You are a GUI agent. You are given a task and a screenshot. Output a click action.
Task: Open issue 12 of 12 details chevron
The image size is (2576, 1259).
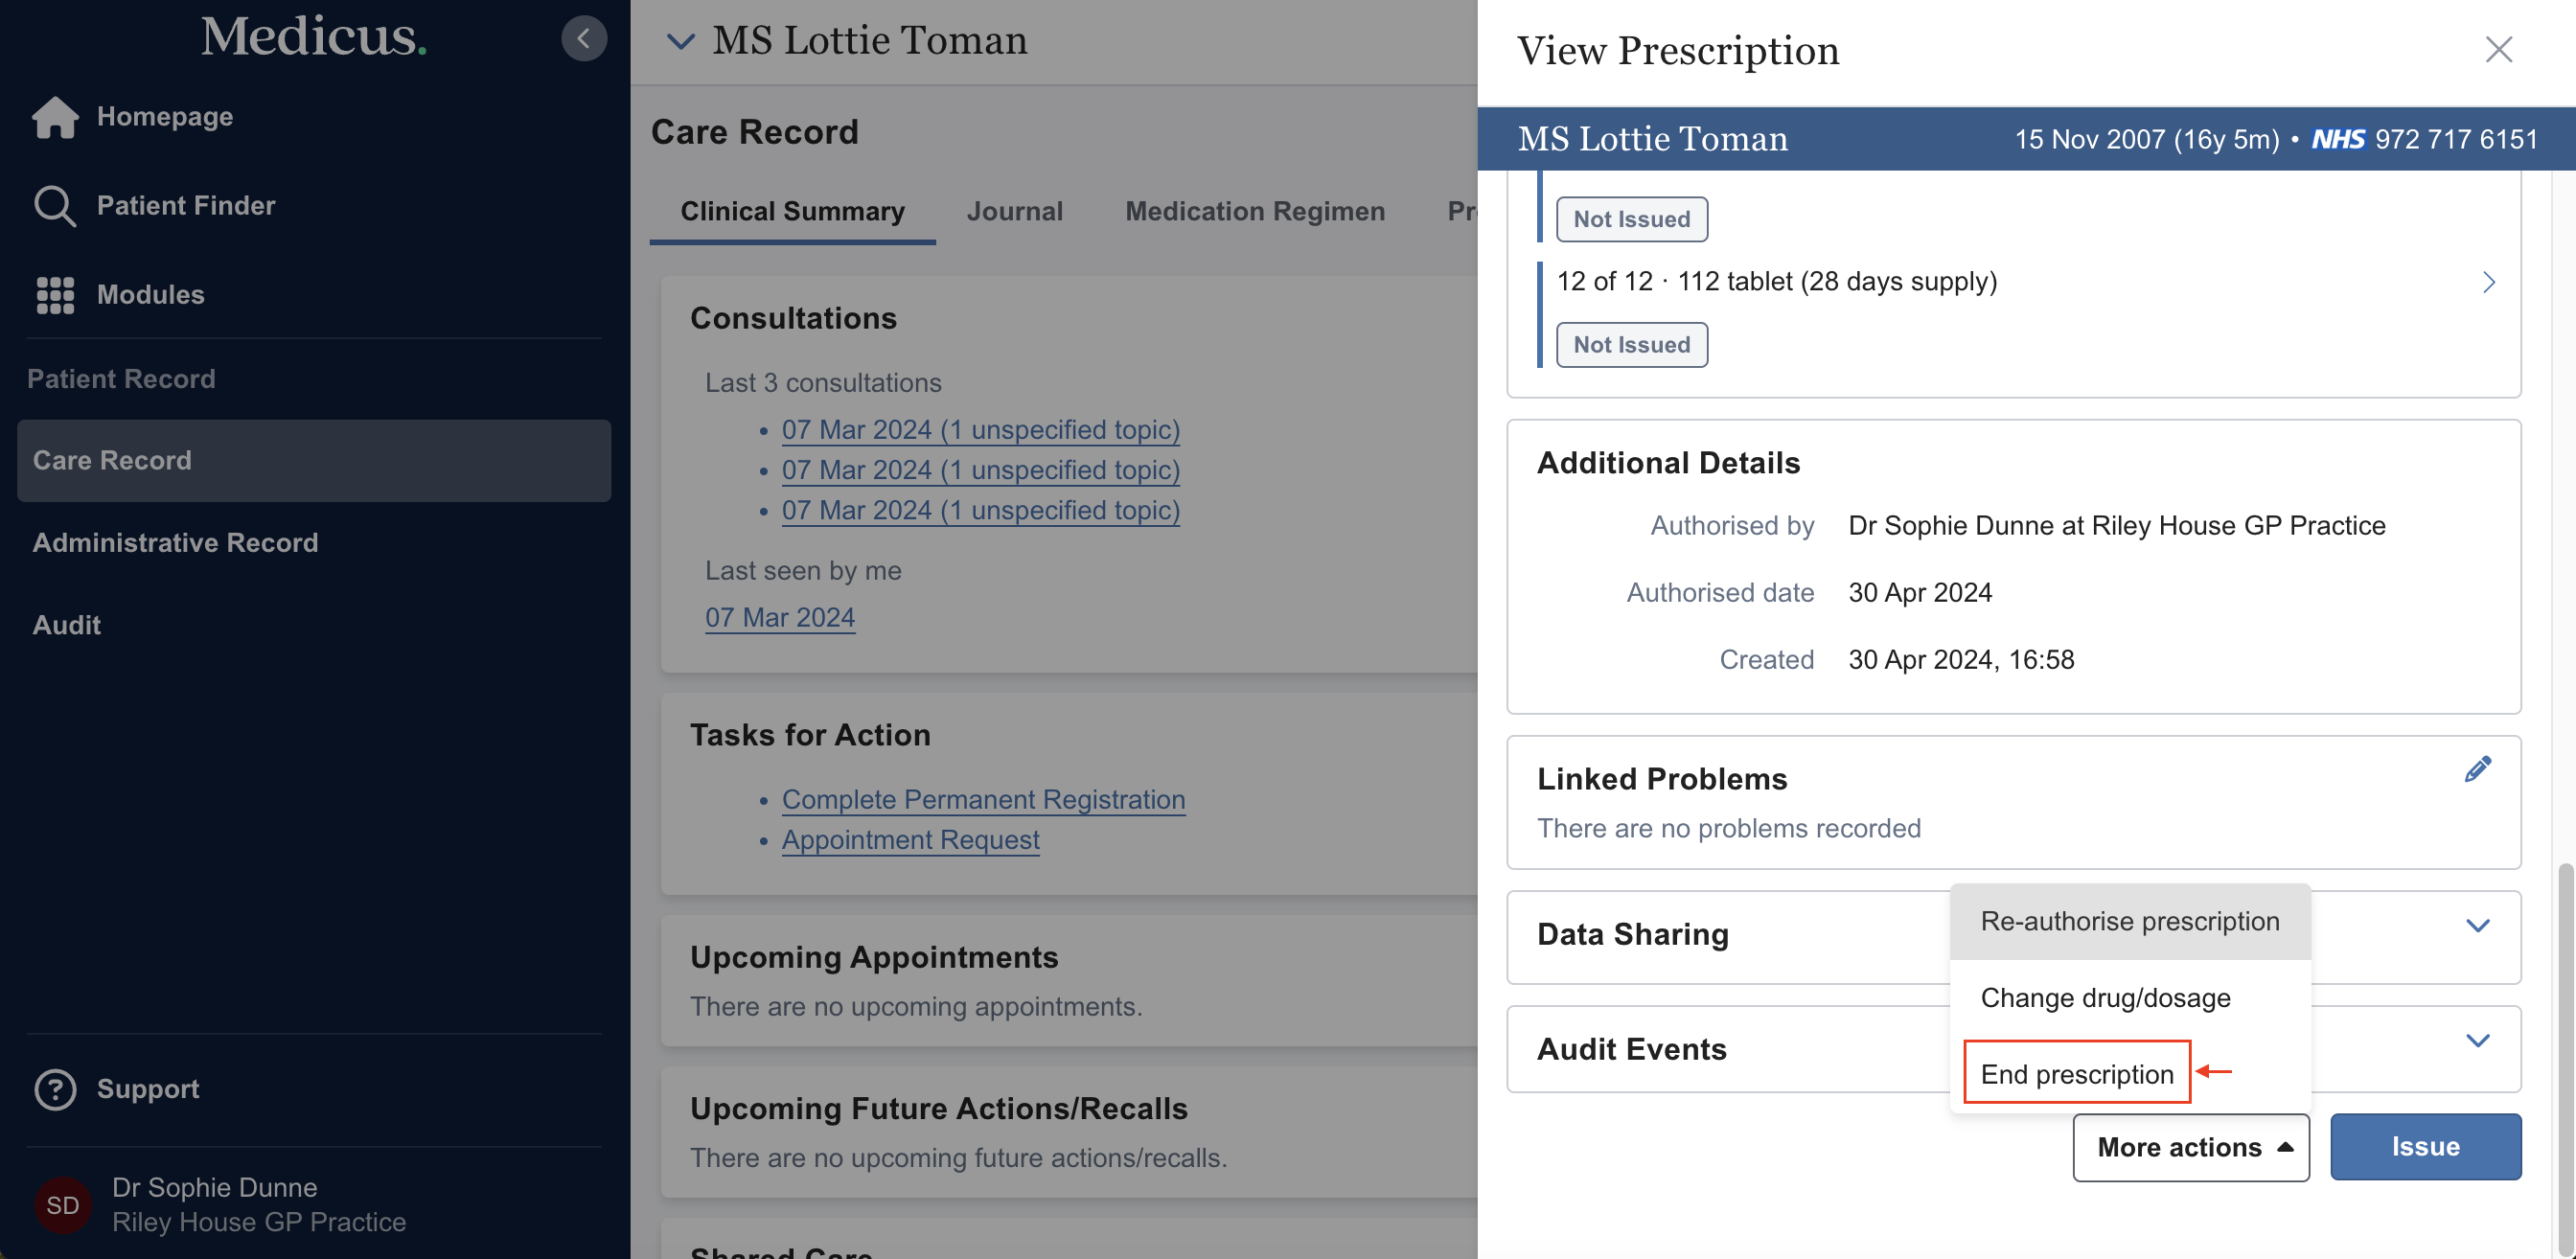click(2488, 282)
